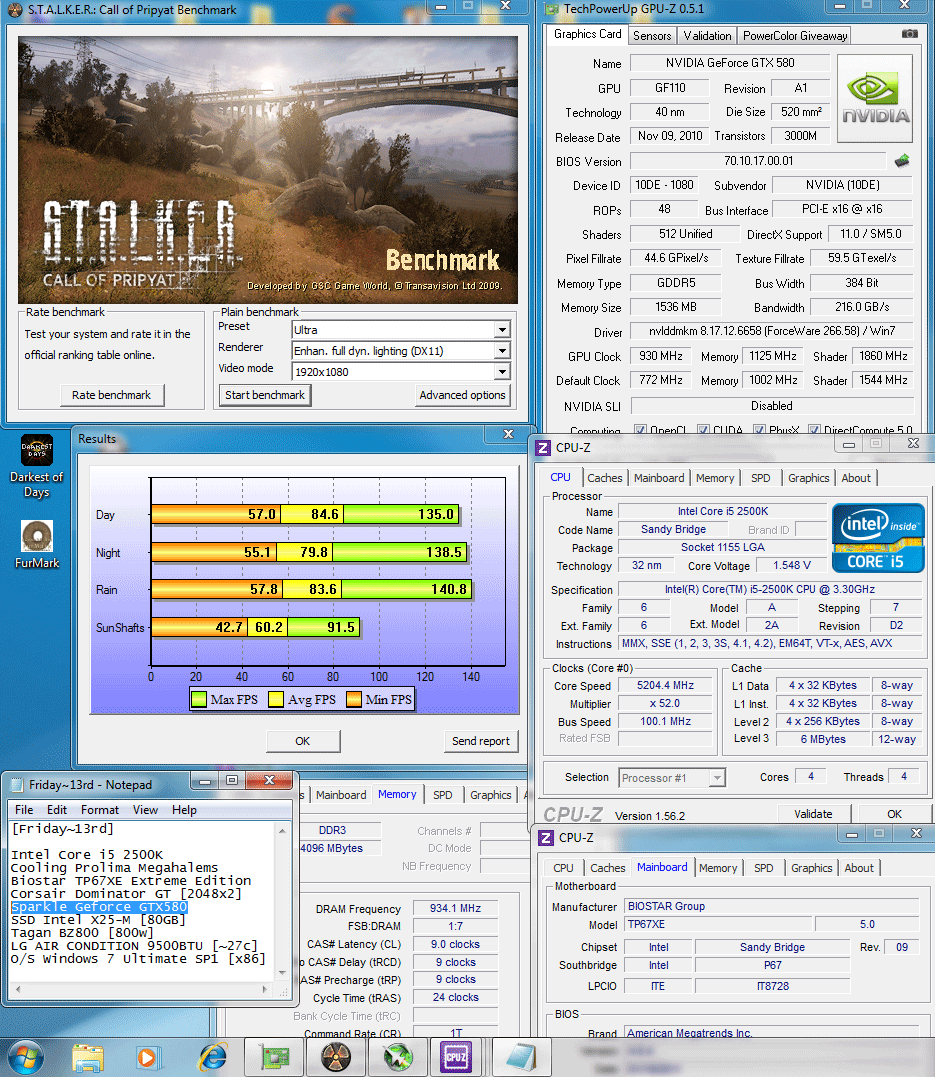This screenshot has height=1077, width=935.
Task: Open the About tab in CPU-Z processor window
Action: coord(856,478)
